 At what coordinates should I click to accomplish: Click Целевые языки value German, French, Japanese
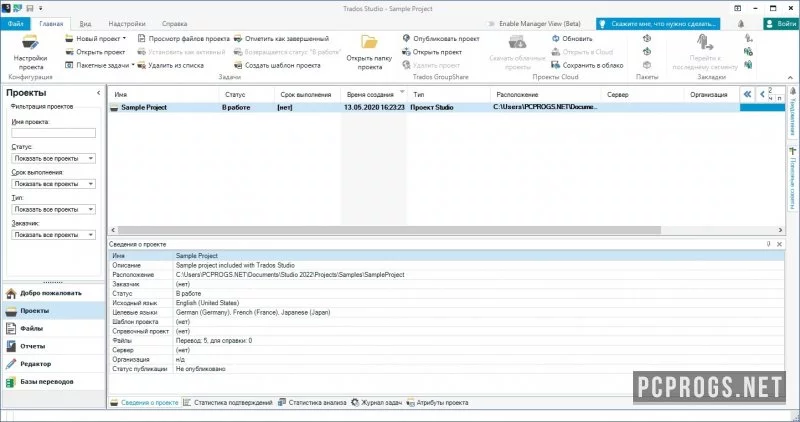[253, 312]
